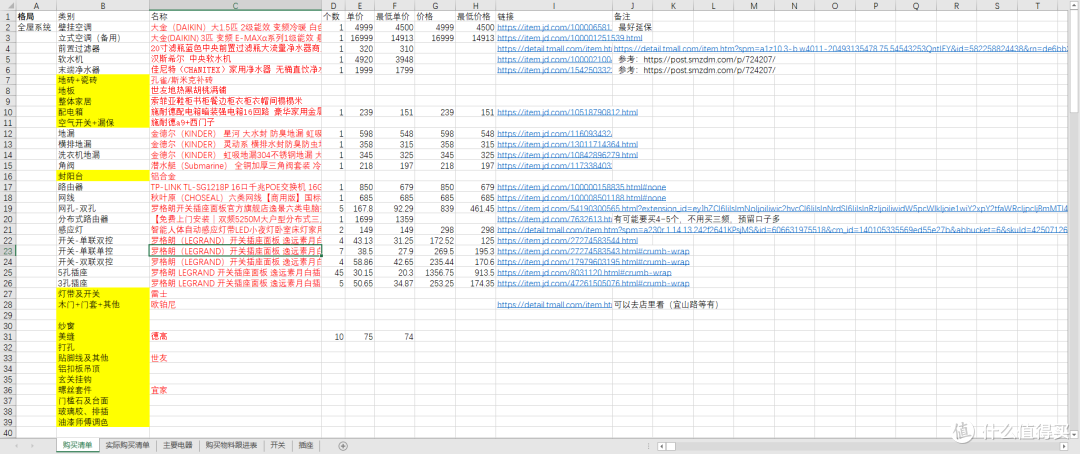Screen dimensions: 1080x454
Task: Select the 全屋系统 cell
Action: pyautogui.click(x=36, y=27)
